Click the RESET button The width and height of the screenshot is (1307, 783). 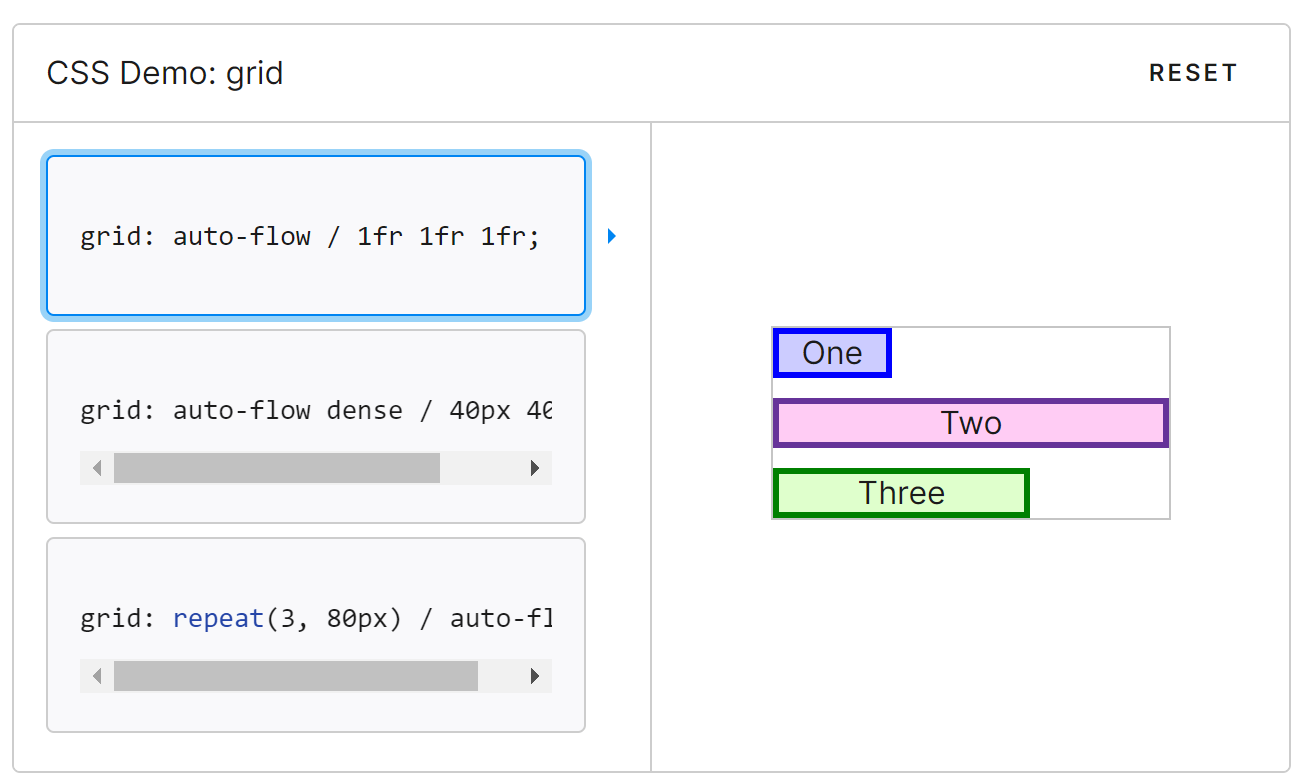(x=1193, y=73)
